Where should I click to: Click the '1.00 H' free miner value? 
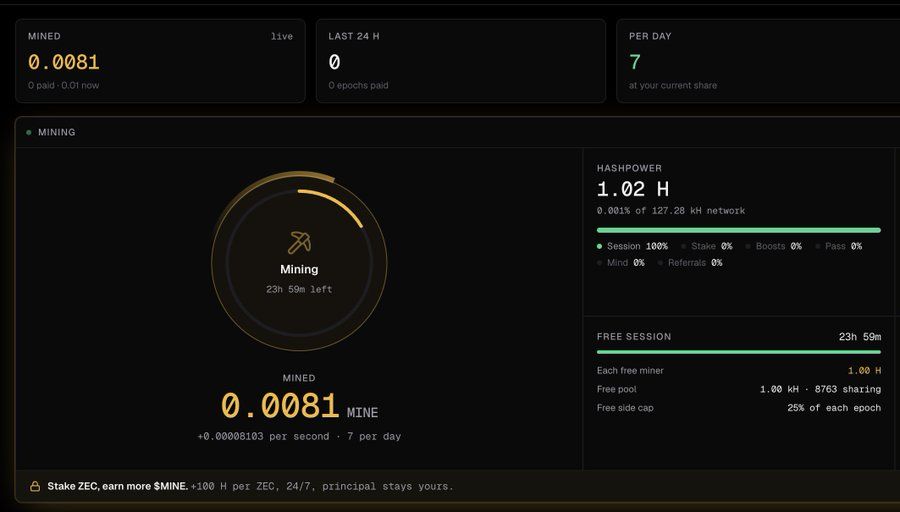tap(864, 370)
